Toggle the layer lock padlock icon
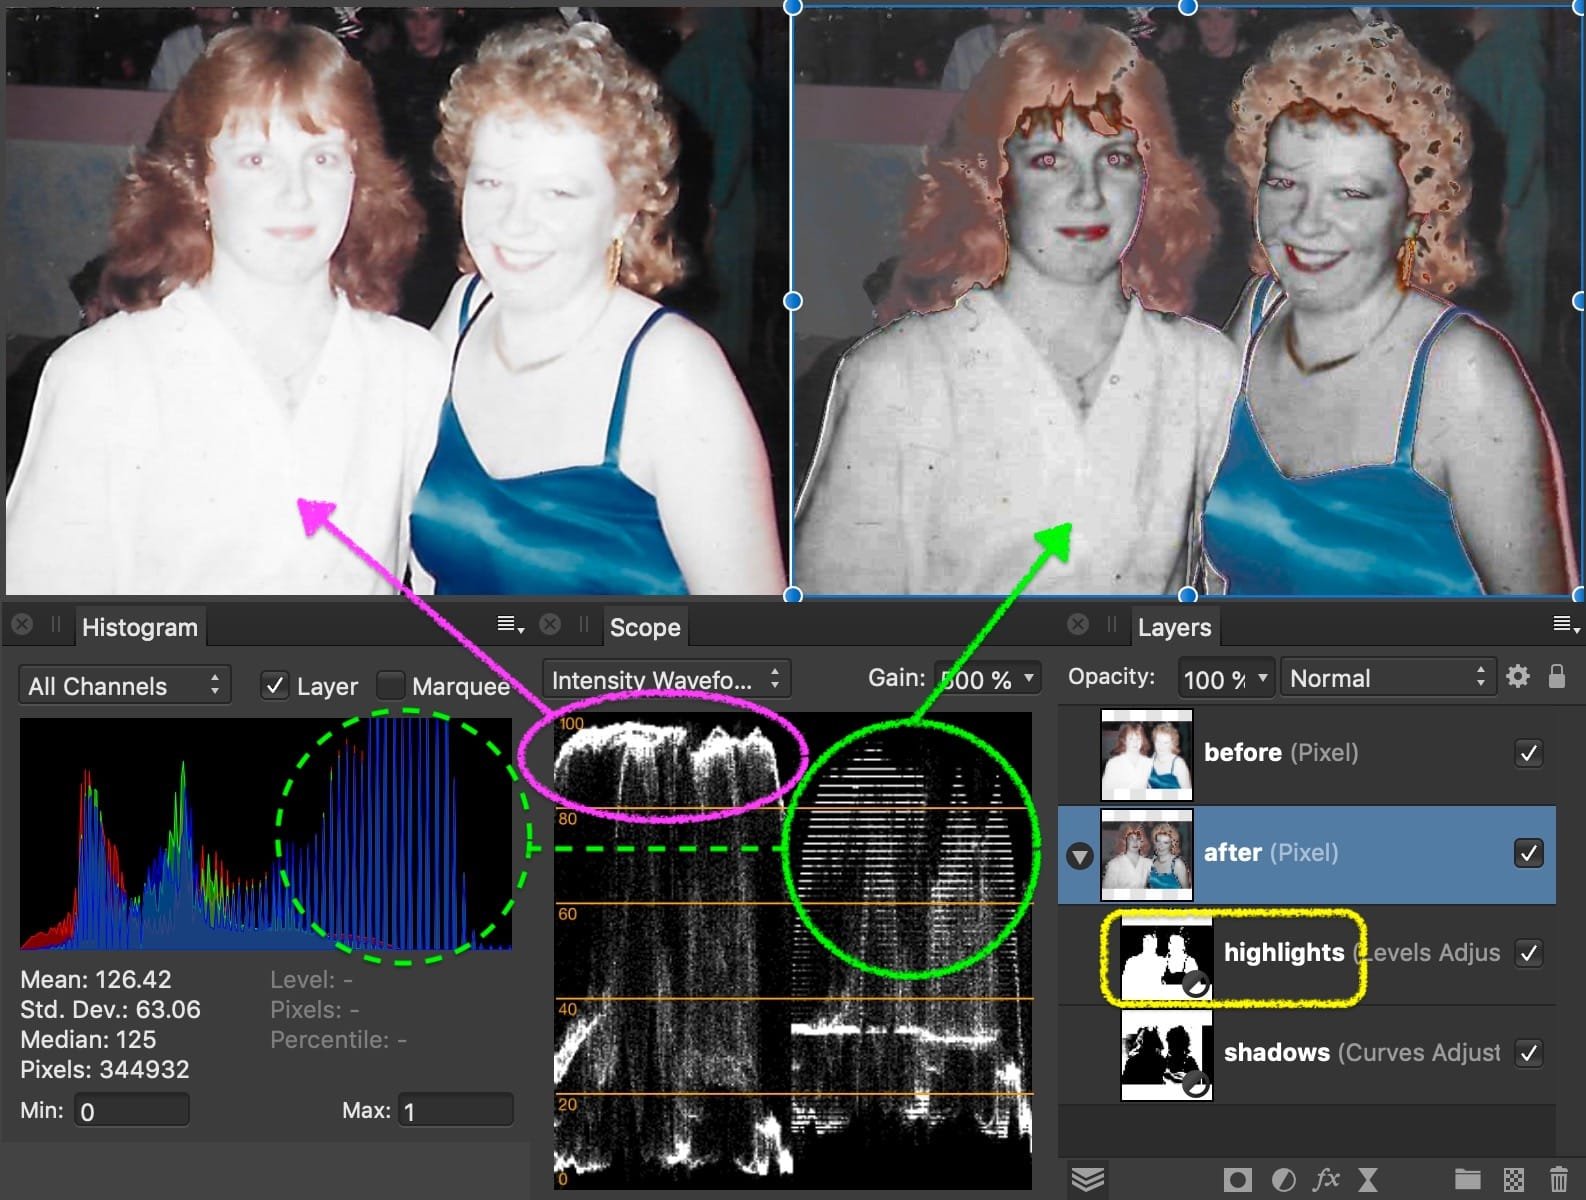This screenshot has height=1200, width=1586. click(1556, 677)
